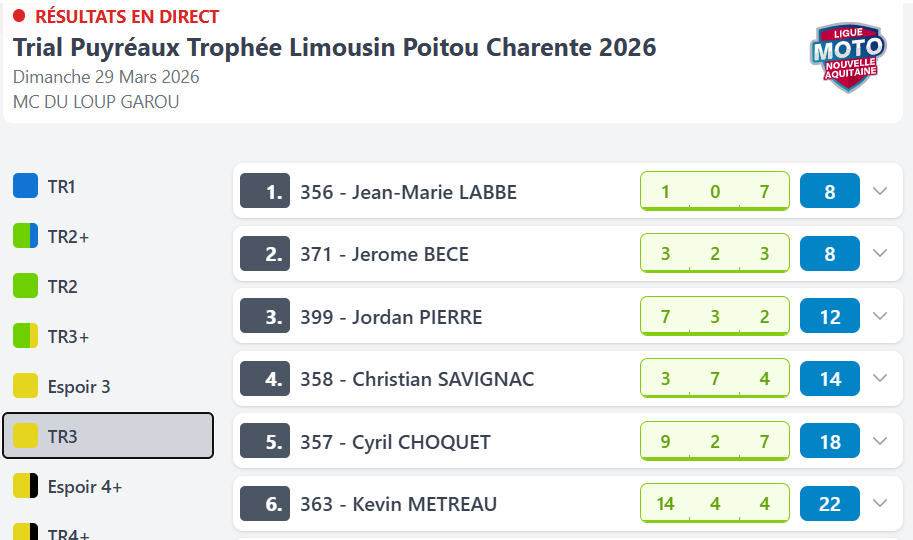913x540 pixels.
Task: Switch to the TR3+ category
Action: click(68, 336)
